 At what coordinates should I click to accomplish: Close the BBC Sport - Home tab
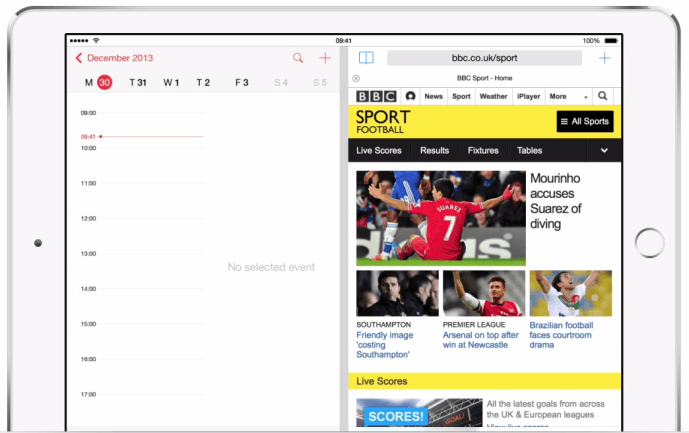[x=356, y=78]
